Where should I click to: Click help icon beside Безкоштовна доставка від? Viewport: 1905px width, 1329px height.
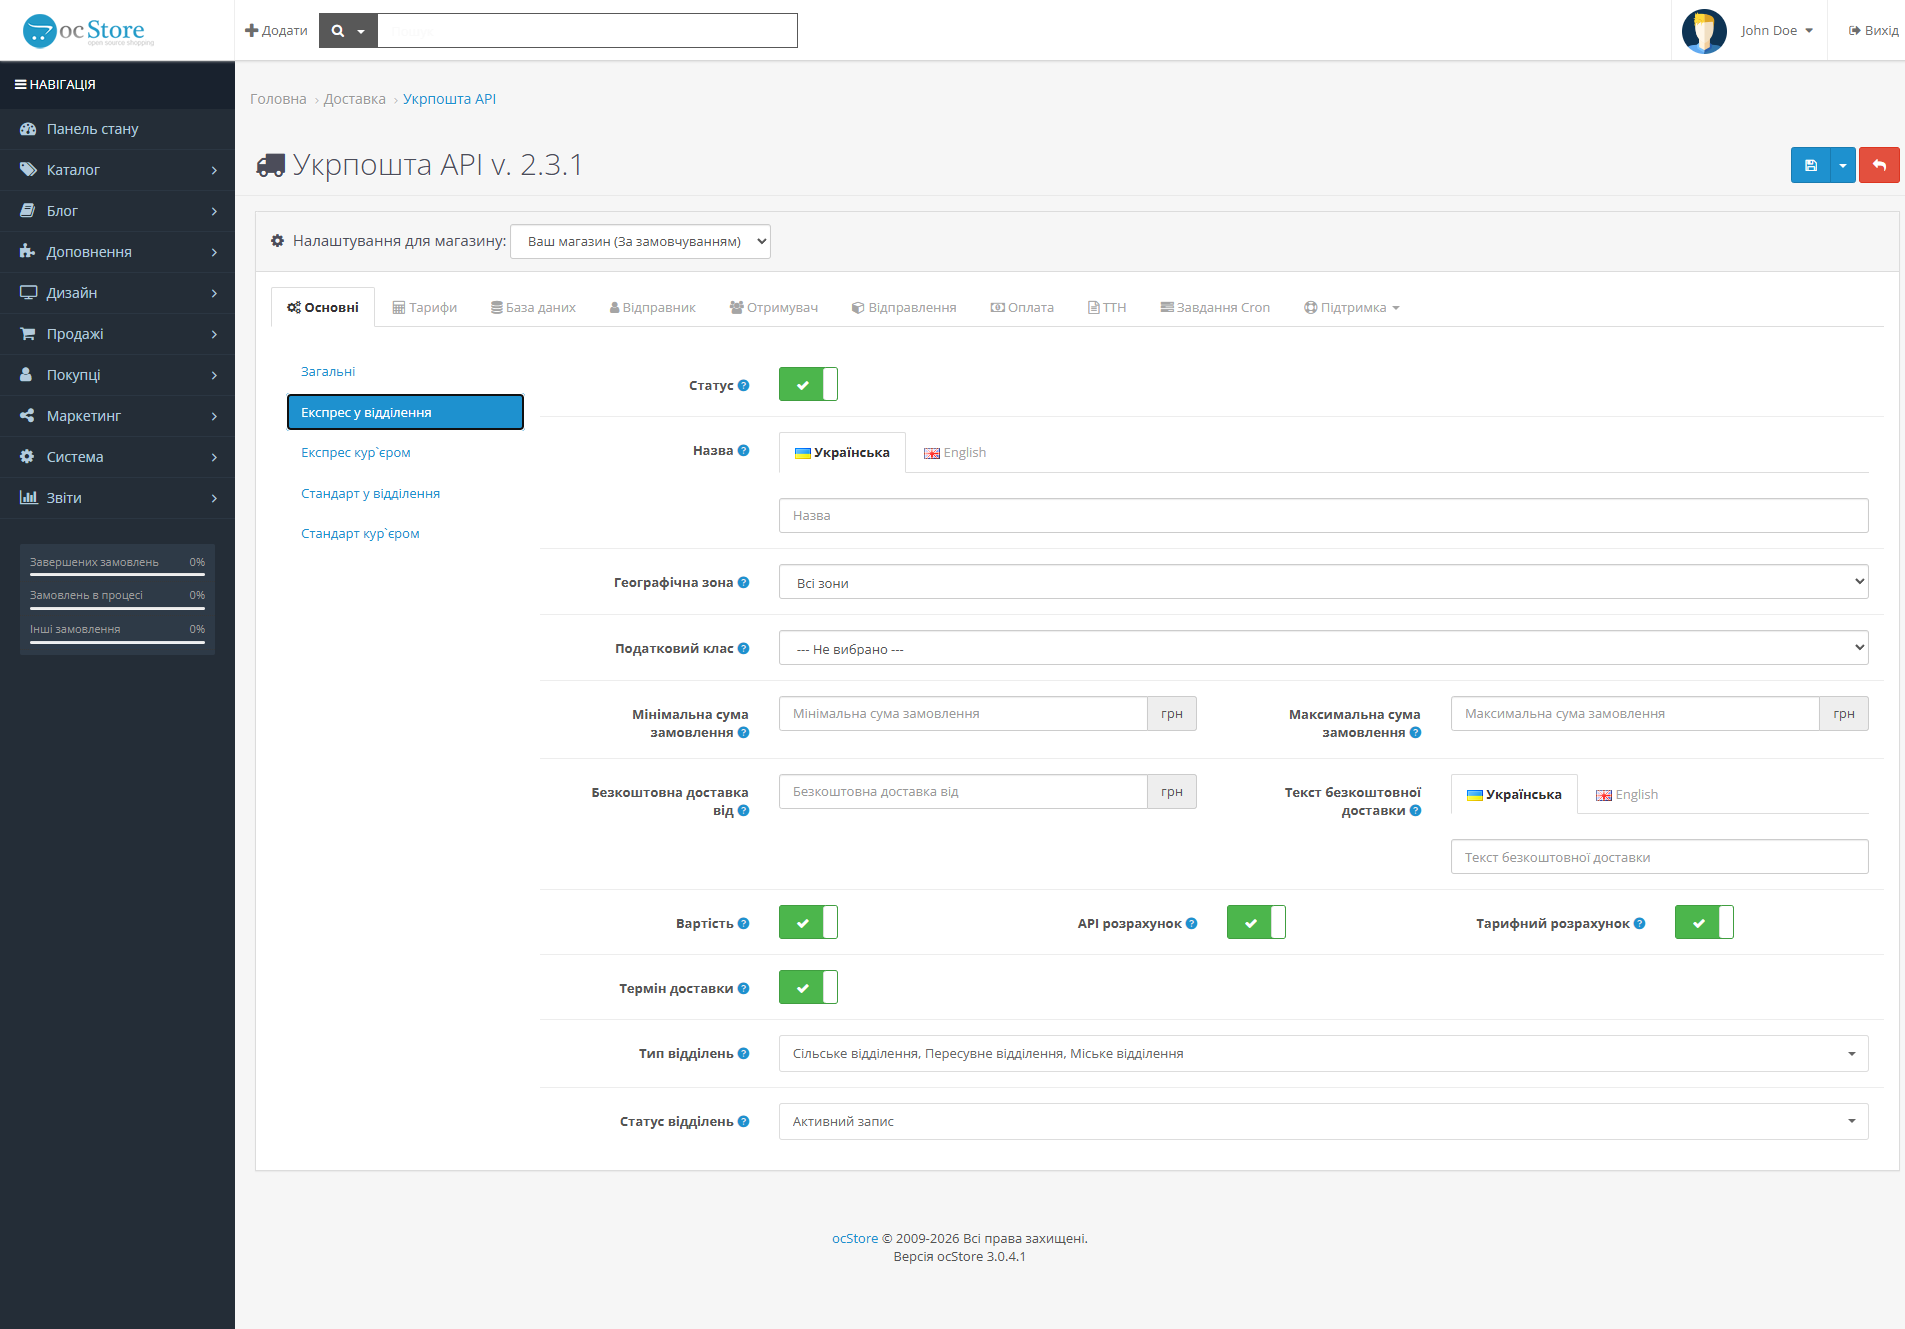tap(743, 810)
